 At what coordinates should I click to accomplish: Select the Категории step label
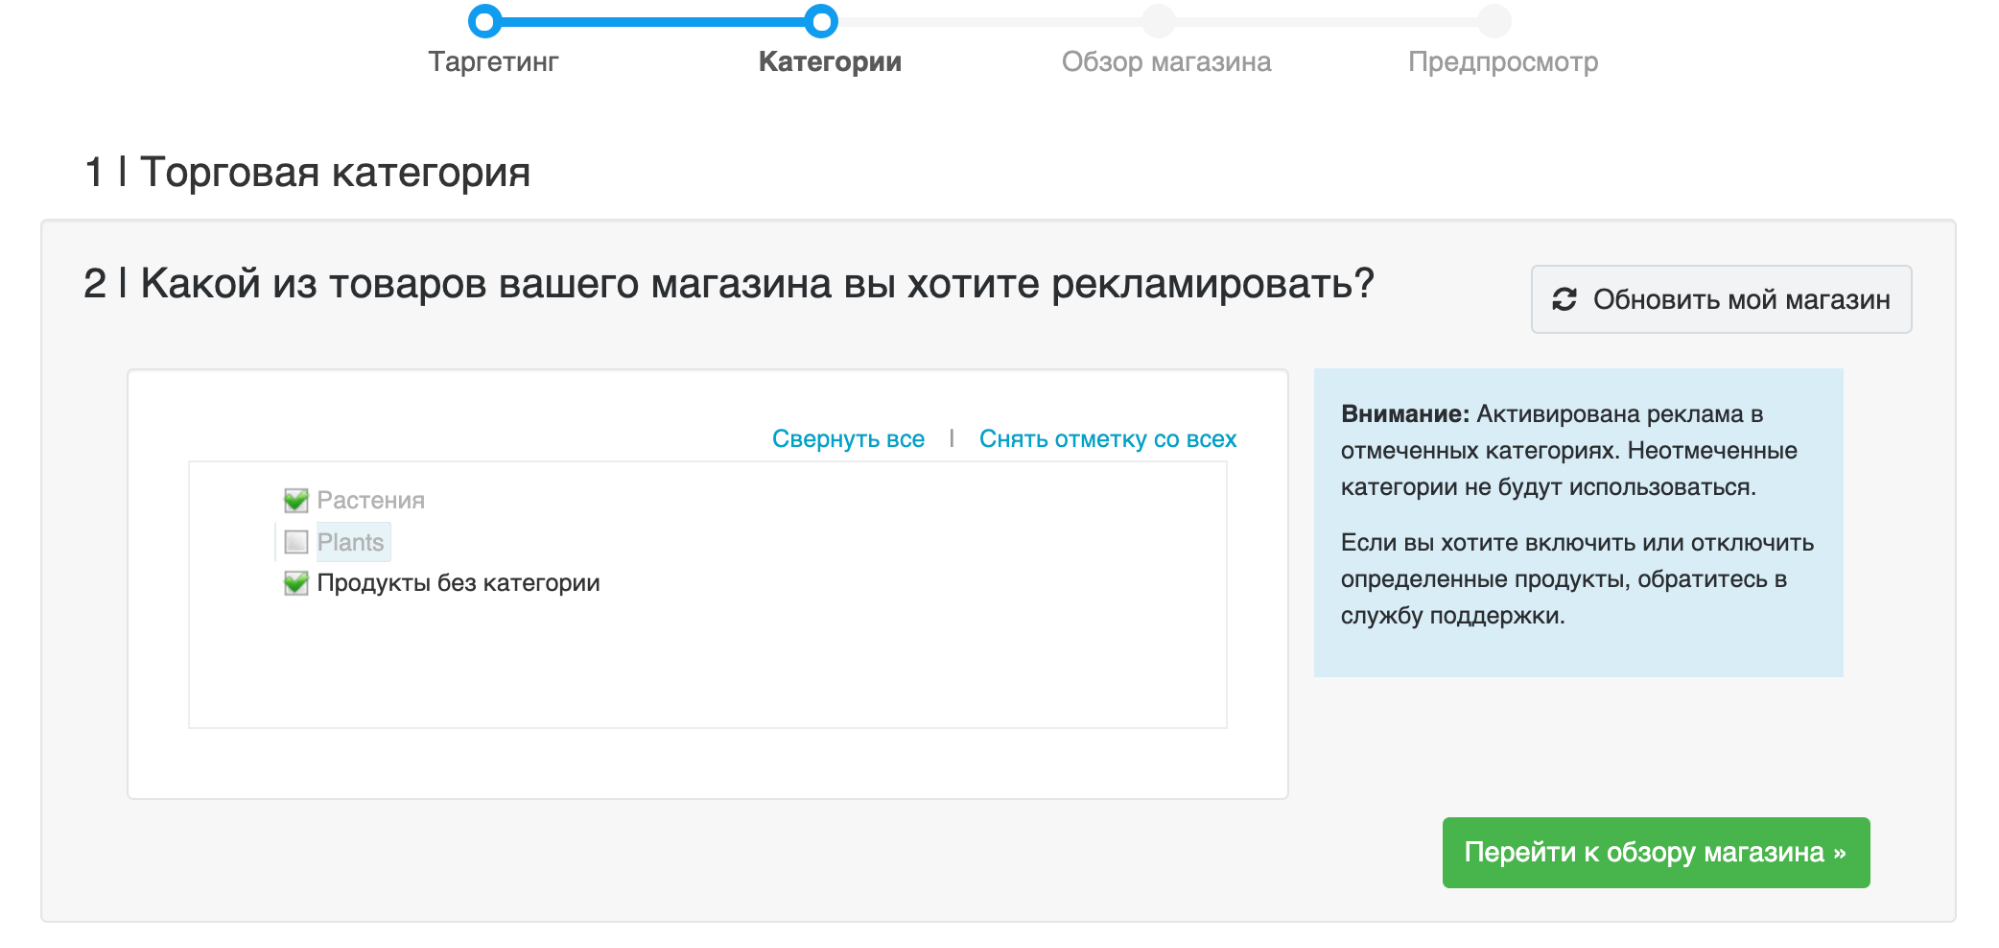point(830,62)
